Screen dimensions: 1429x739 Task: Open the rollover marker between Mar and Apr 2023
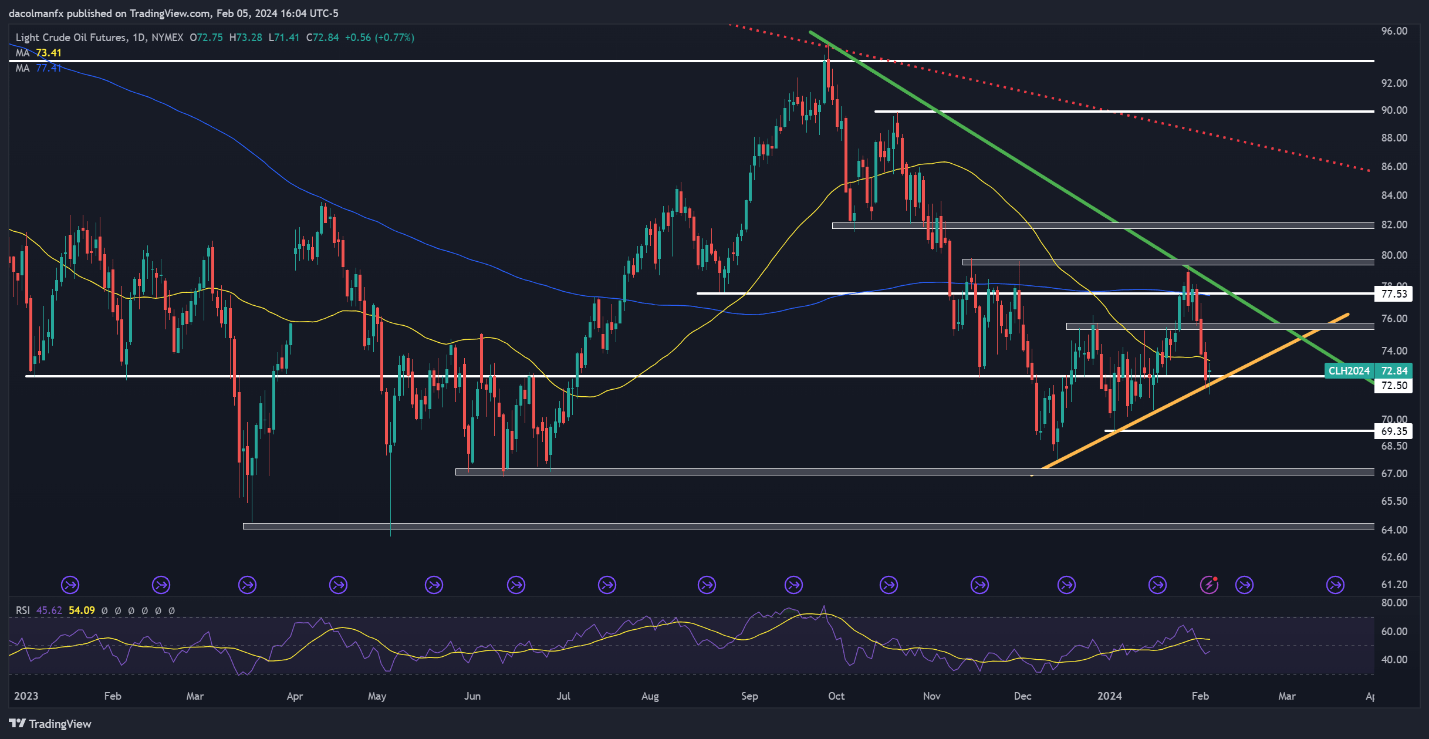click(x=248, y=583)
